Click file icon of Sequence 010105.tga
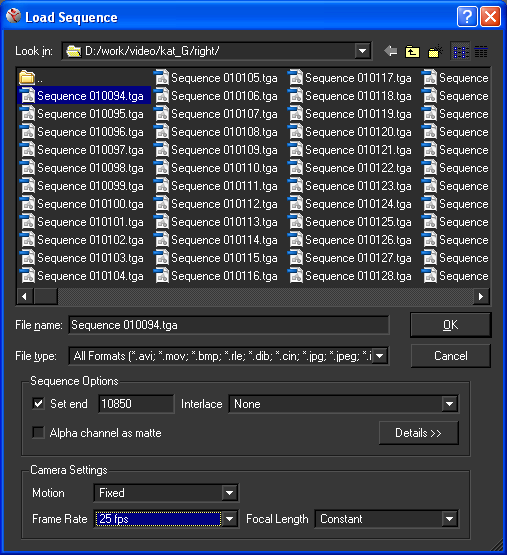This screenshot has height=555, width=507. point(161,78)
